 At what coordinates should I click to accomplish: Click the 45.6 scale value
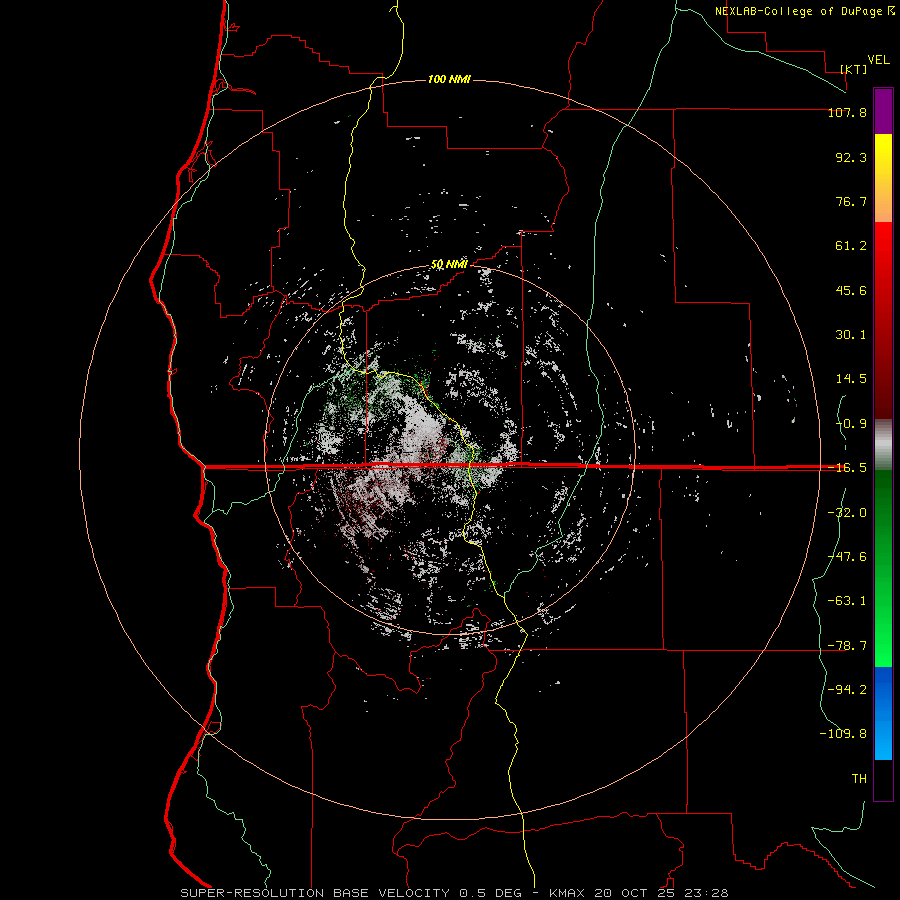click(851, 290)
